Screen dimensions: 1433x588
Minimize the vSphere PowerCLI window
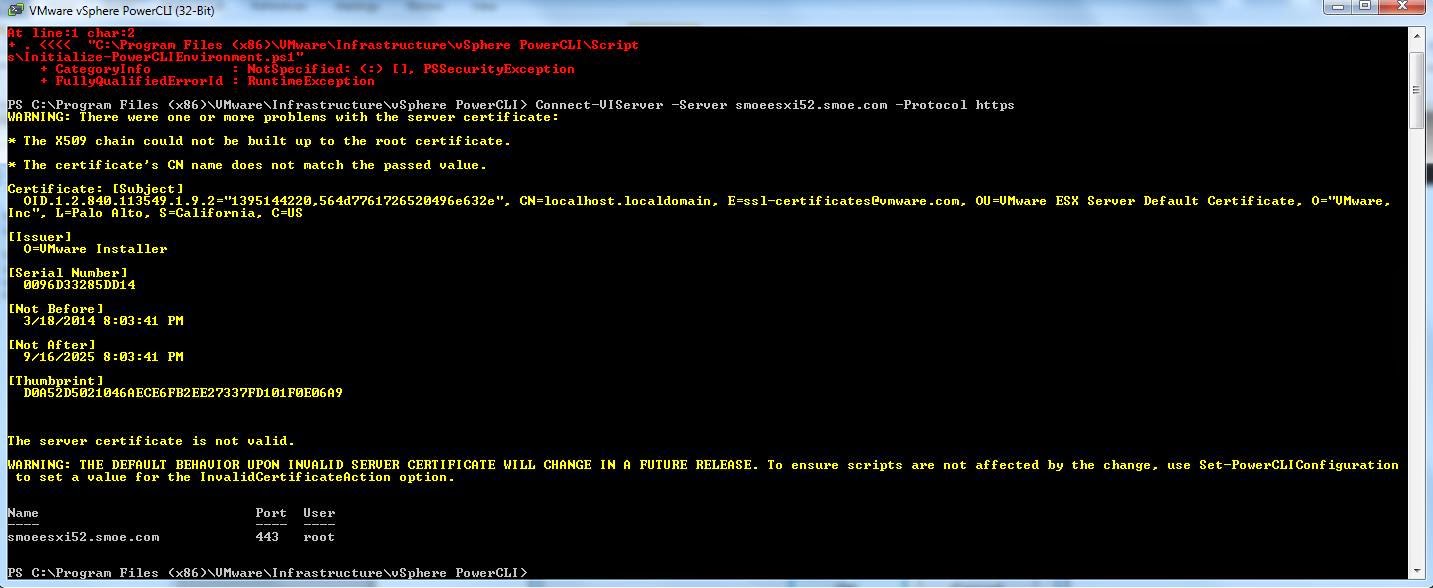click(x=1338, y=6)
